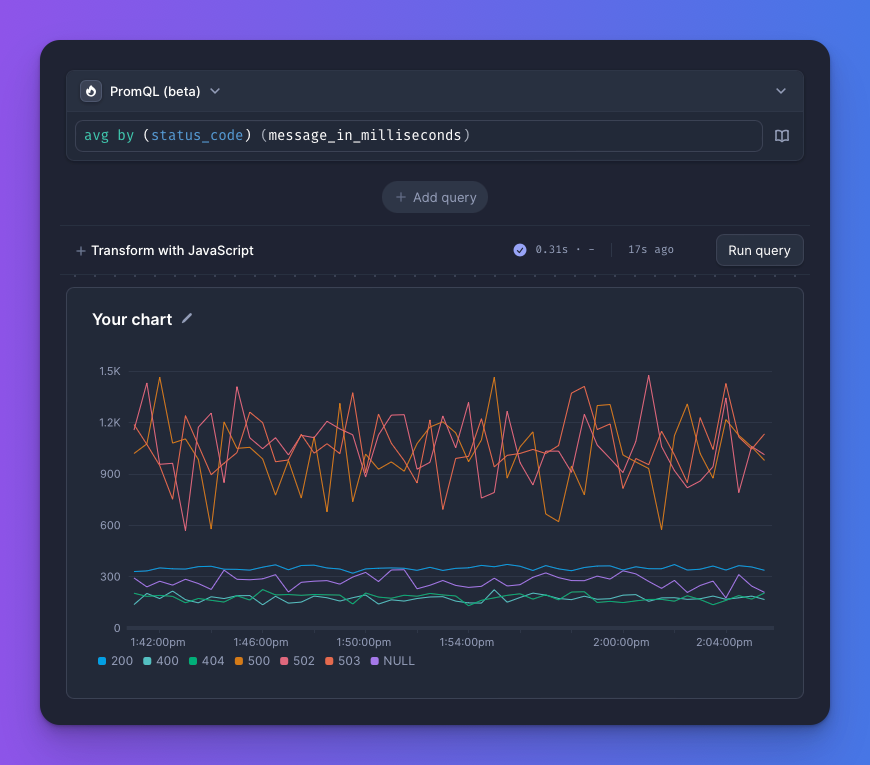Click the plus icon inside the Add query button
This screenshot has height=765, width=870.
(399, 197)
